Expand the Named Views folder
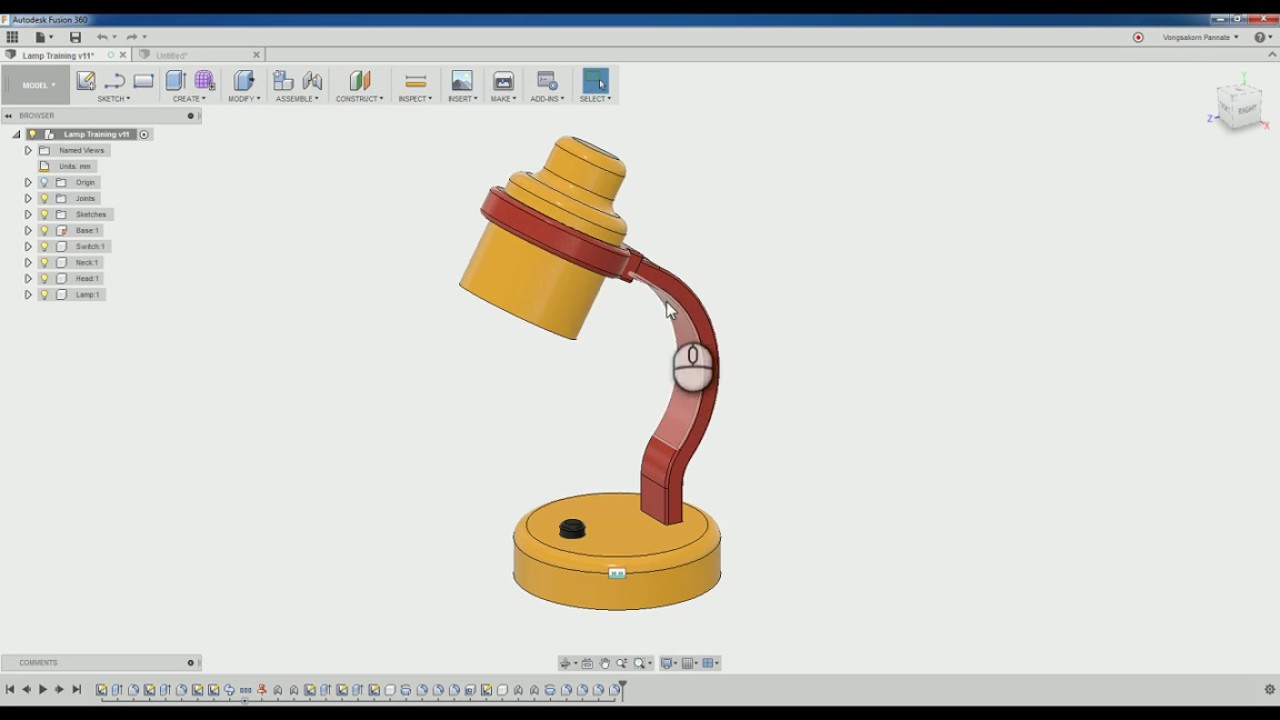Screen dimensions: 1280x720 coord(28,150)
